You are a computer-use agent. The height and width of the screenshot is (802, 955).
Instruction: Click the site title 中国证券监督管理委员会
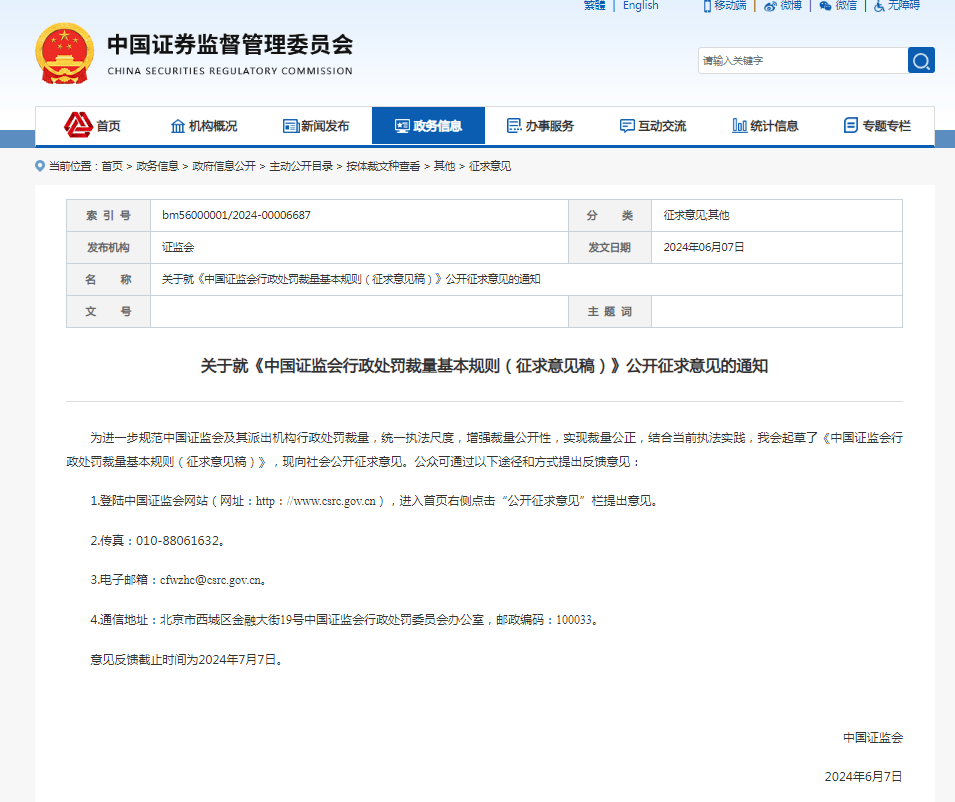pyautogui.click(x=230, y=44)
